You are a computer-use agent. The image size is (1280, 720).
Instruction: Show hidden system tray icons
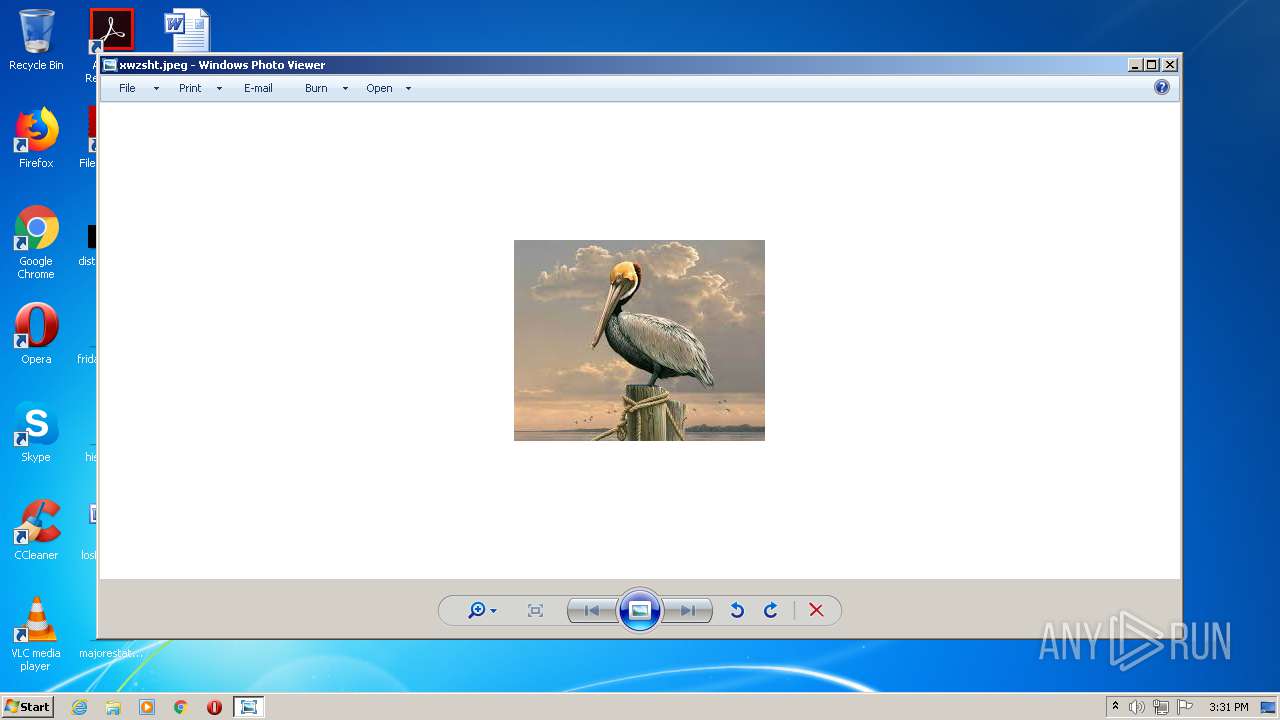tap(1115, 707)
